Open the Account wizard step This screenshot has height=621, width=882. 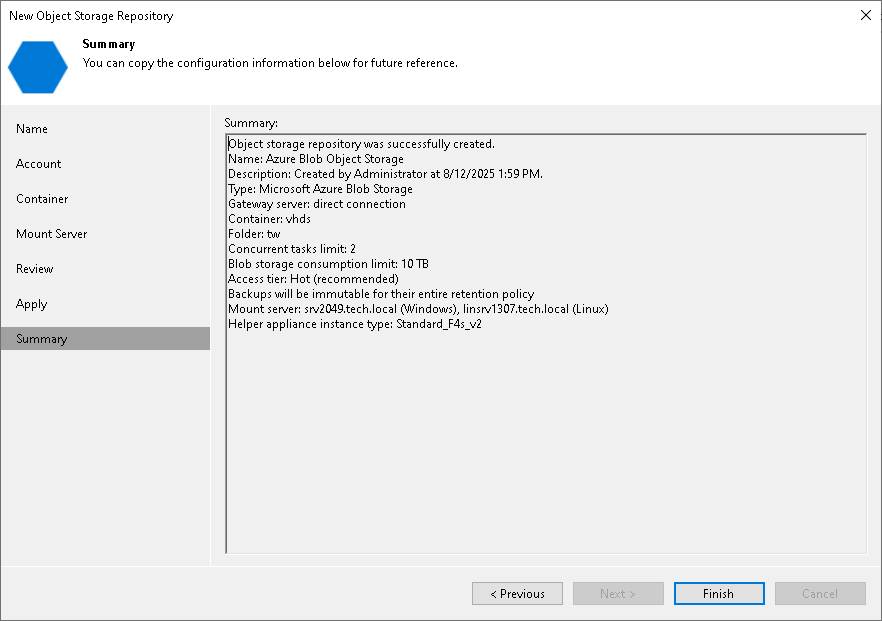pyautogui.click(x=38, y=164)
